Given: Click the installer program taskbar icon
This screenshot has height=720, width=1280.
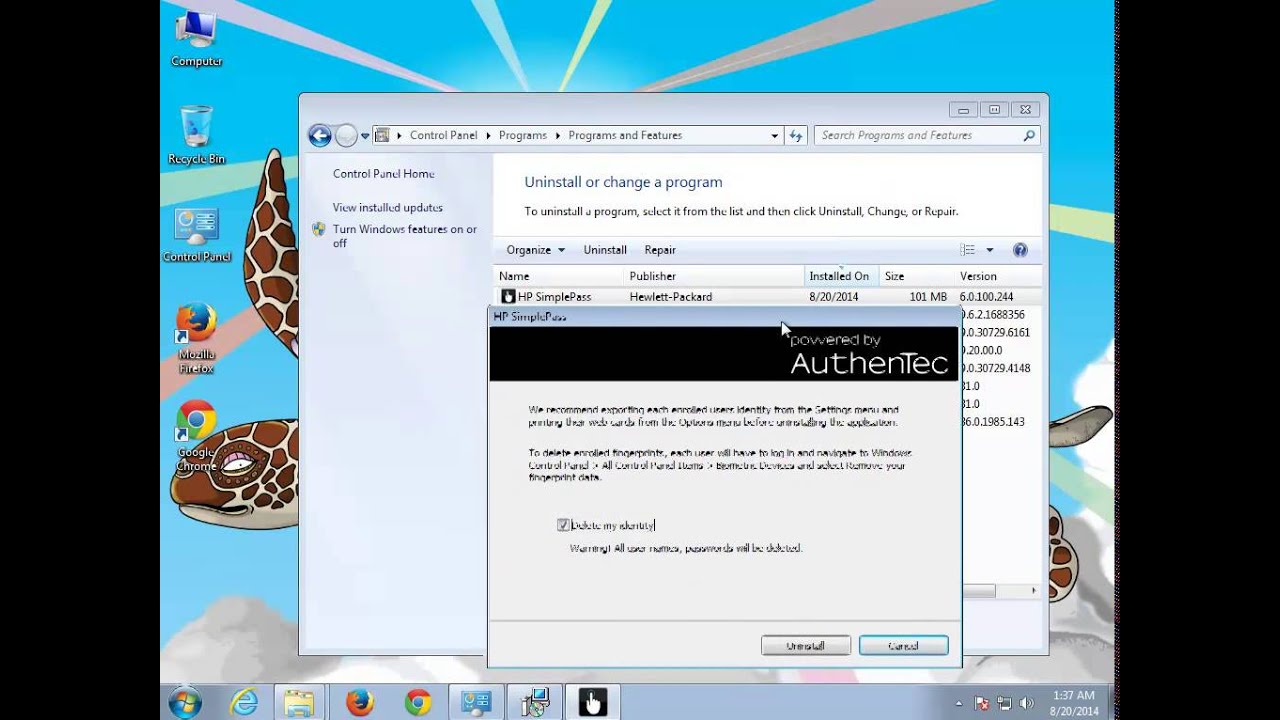Looking at the screenshot, I should pyautogui.click(x=534, y=702).
